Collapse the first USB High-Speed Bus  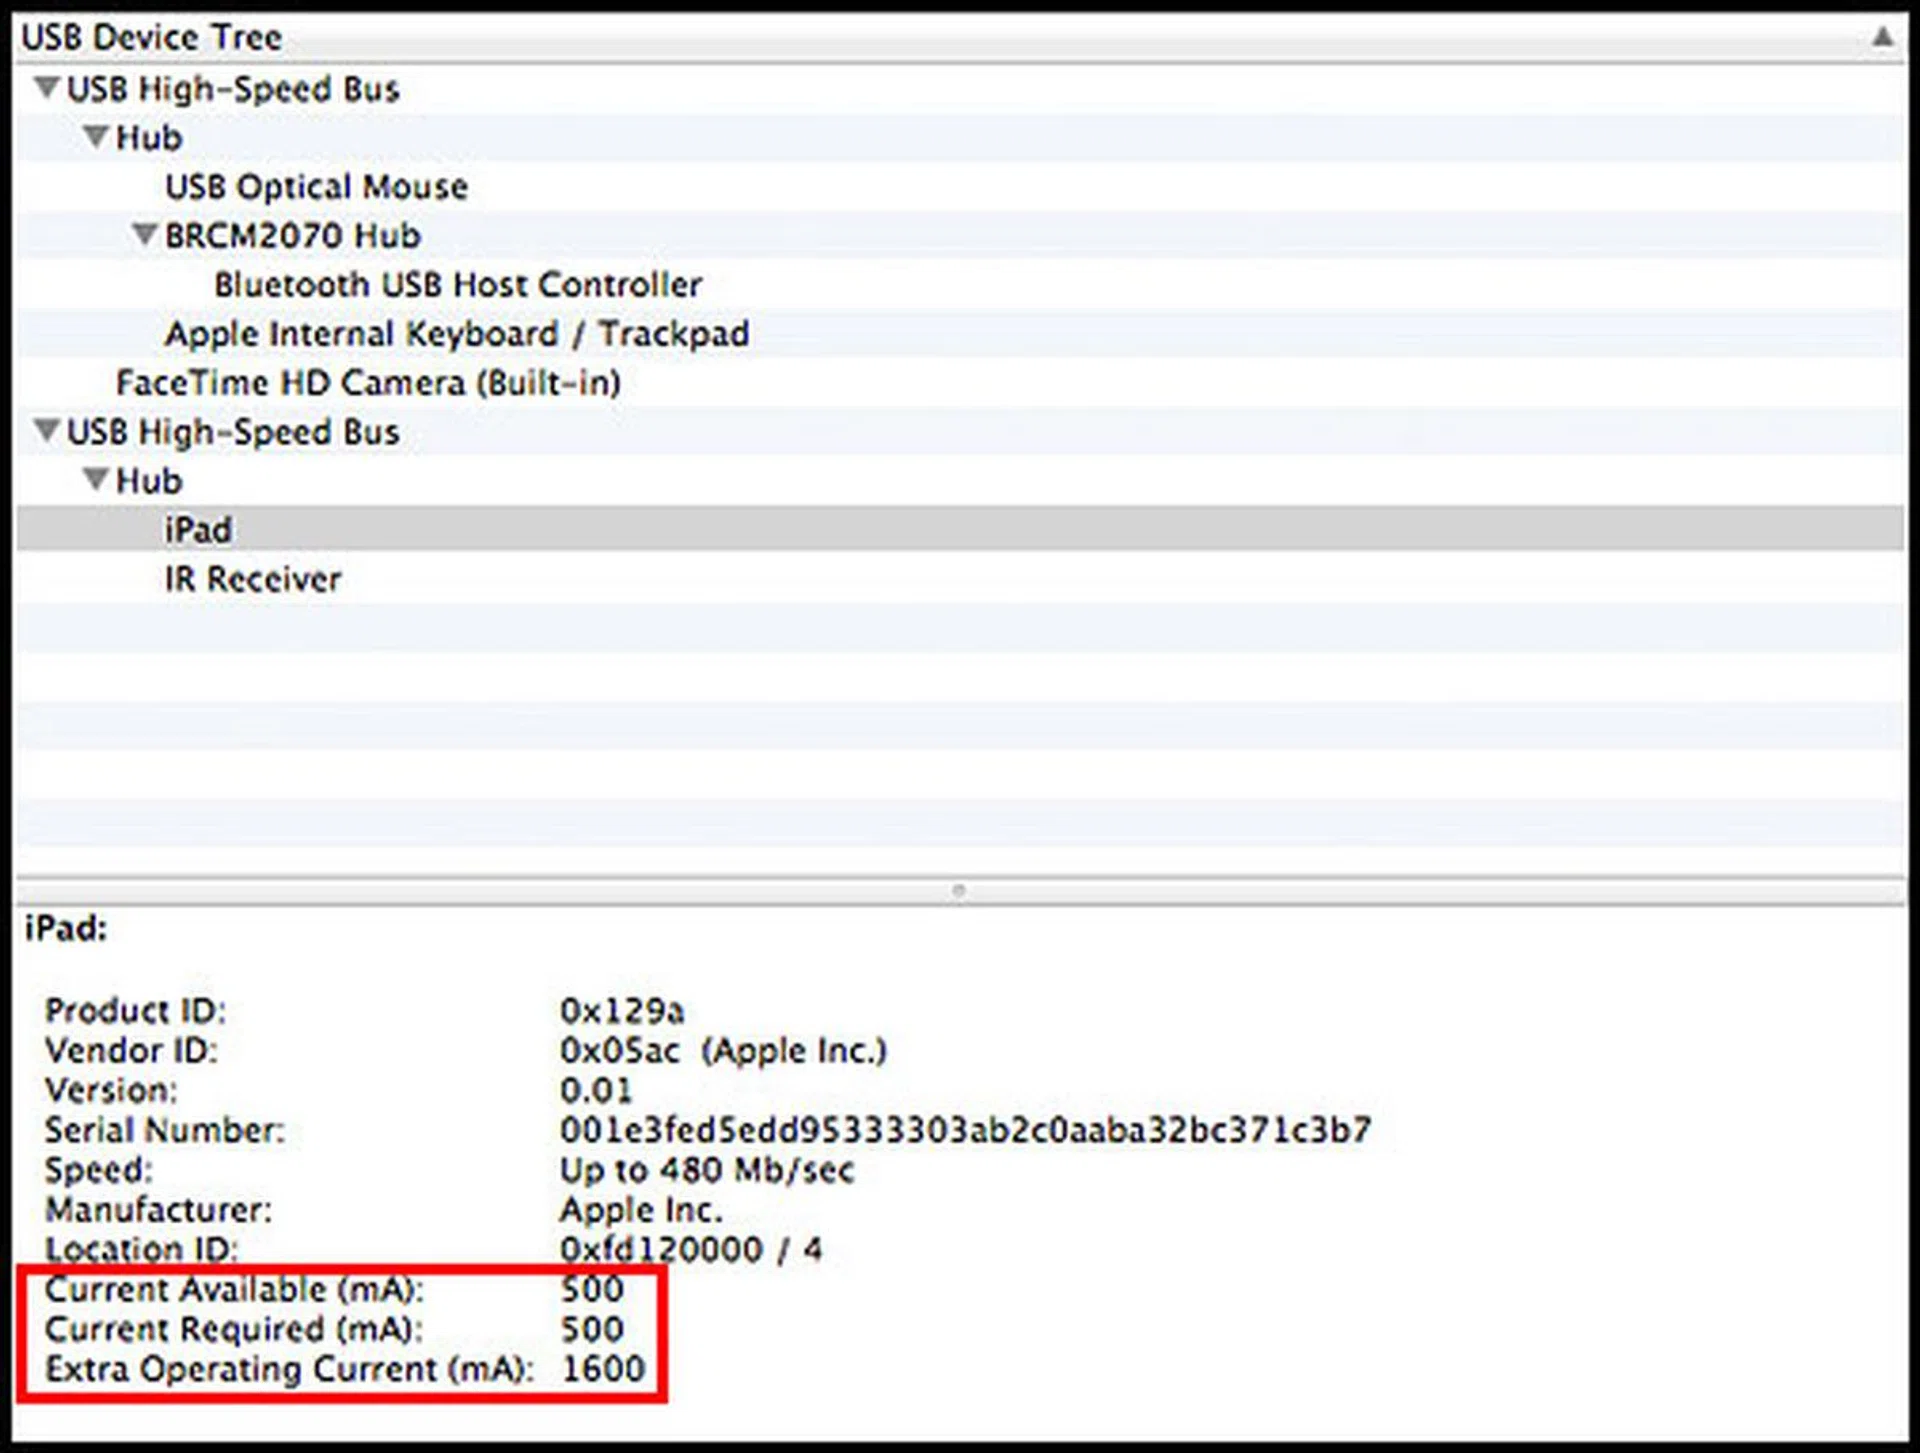point(46,88)
